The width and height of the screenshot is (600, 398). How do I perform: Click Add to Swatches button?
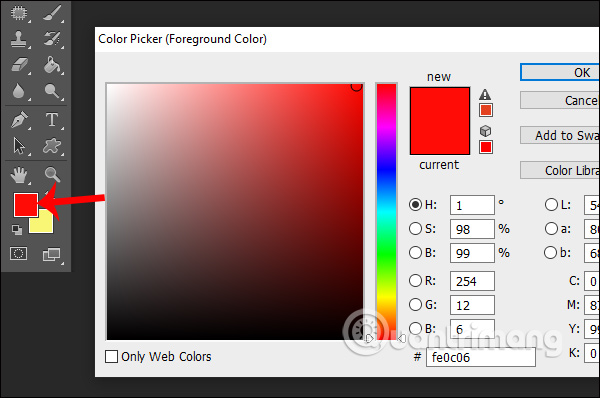click(x=560, y=135)
